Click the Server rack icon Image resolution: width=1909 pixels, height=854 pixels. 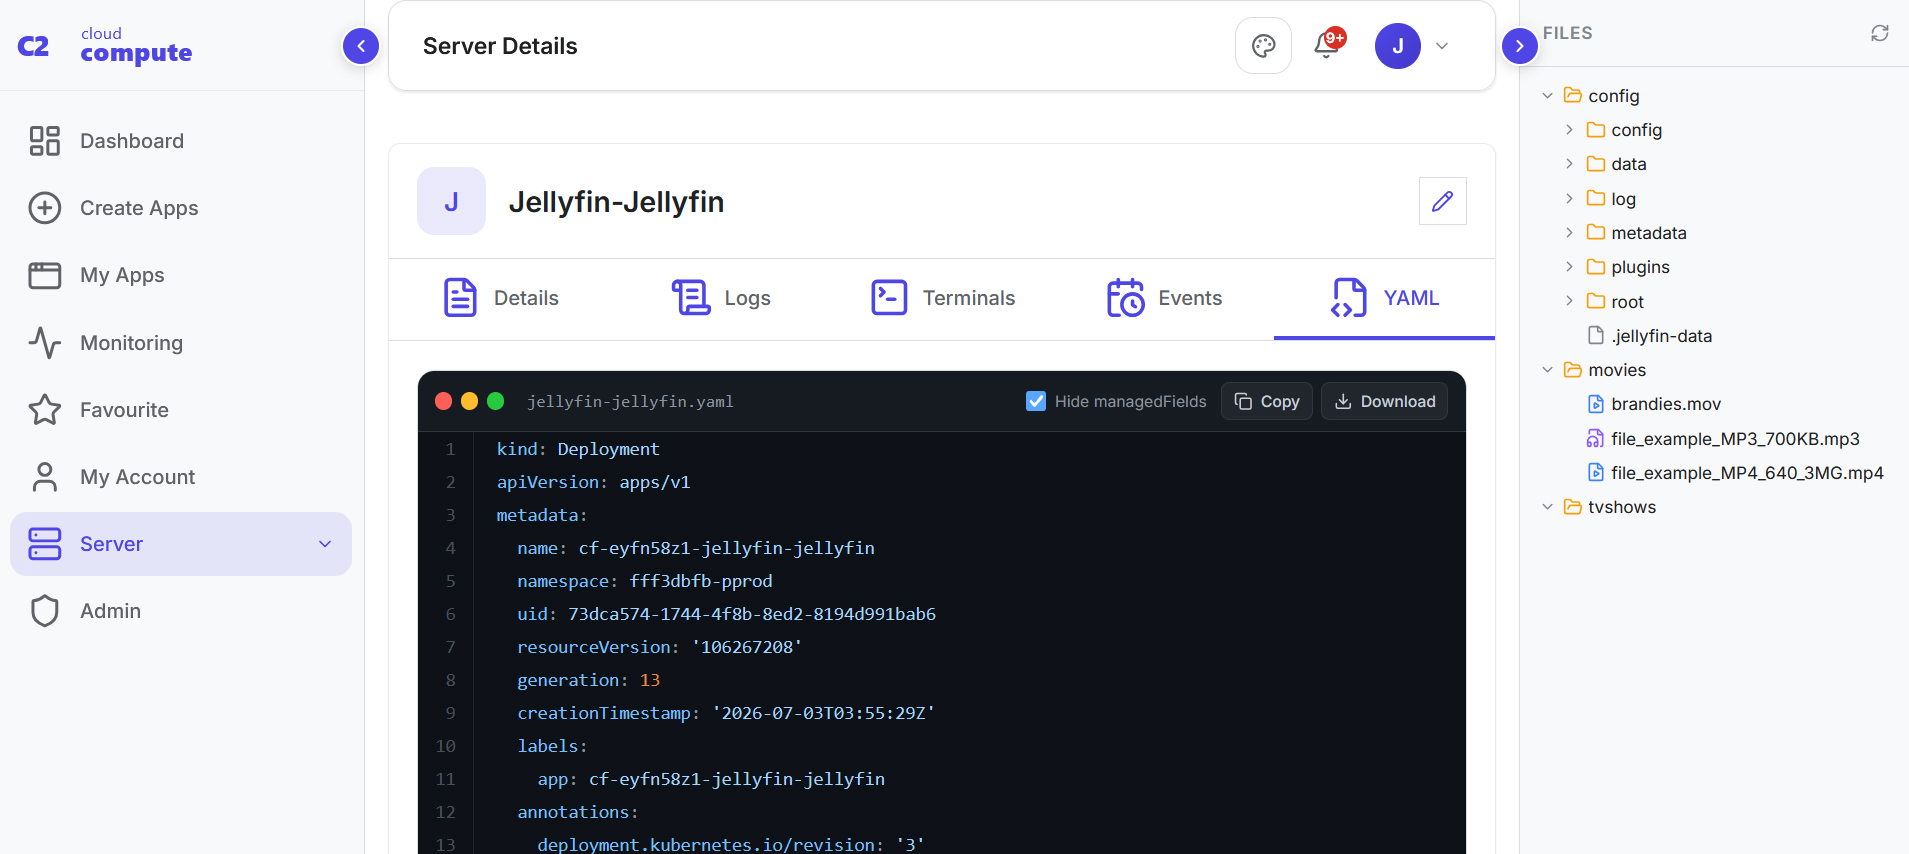pyautogui.click(x=45, y=544)
